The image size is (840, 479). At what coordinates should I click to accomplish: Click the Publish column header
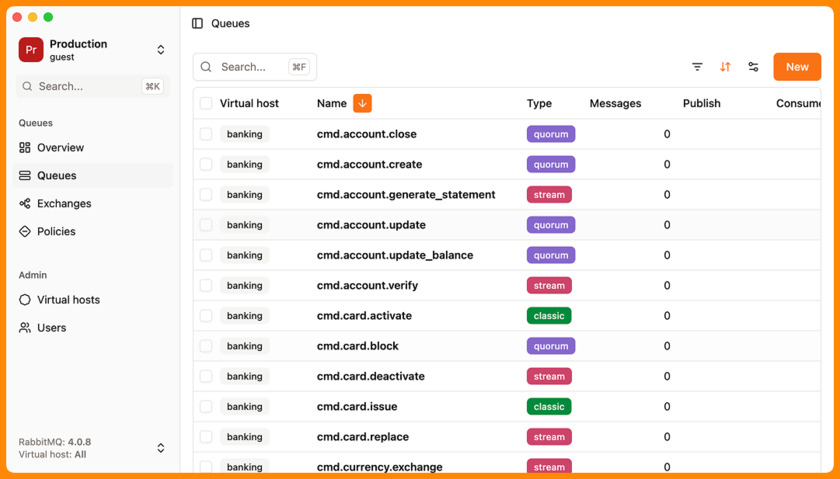(x=701, y=103)
